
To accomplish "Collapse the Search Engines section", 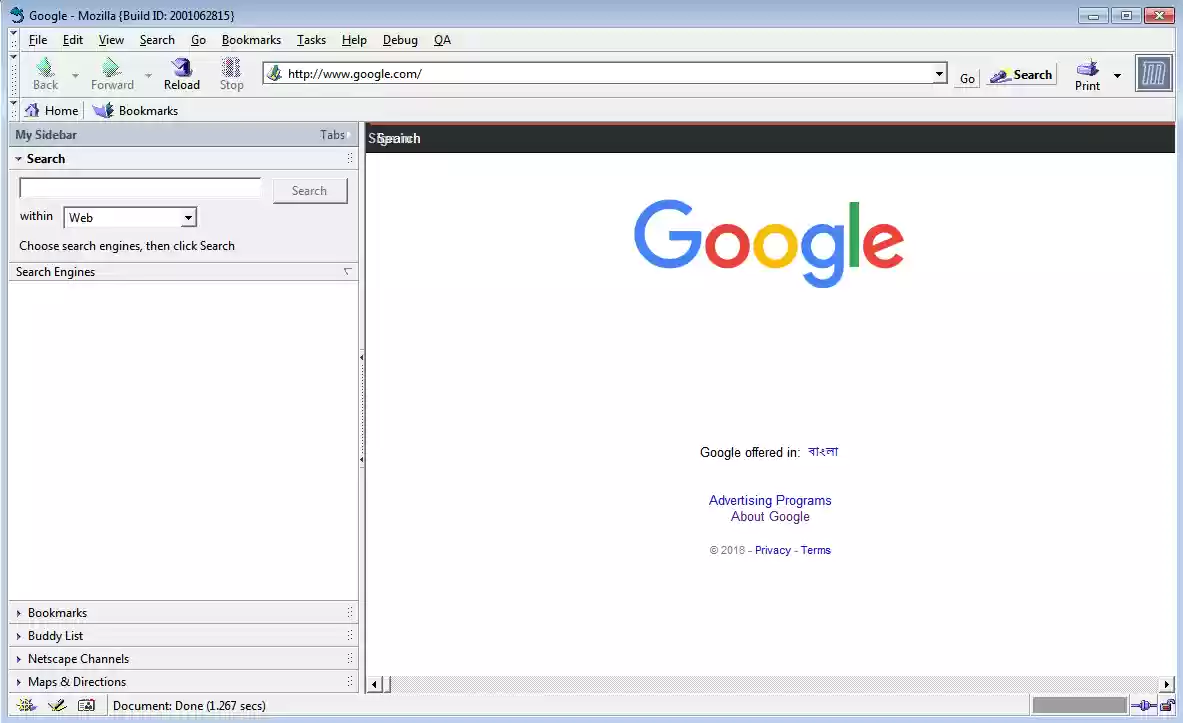I will click(x=346, y=271).
